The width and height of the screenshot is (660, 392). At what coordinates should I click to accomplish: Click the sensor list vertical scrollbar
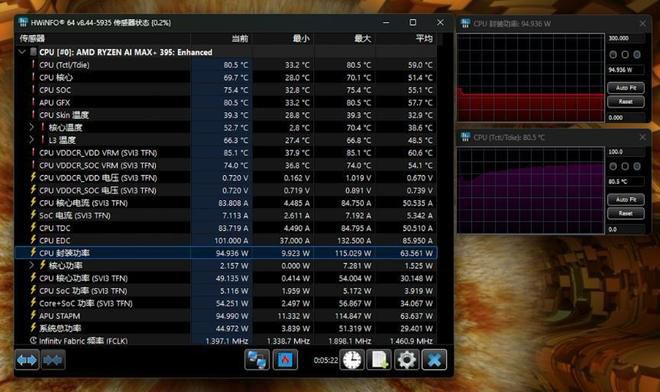click(441, 189)
